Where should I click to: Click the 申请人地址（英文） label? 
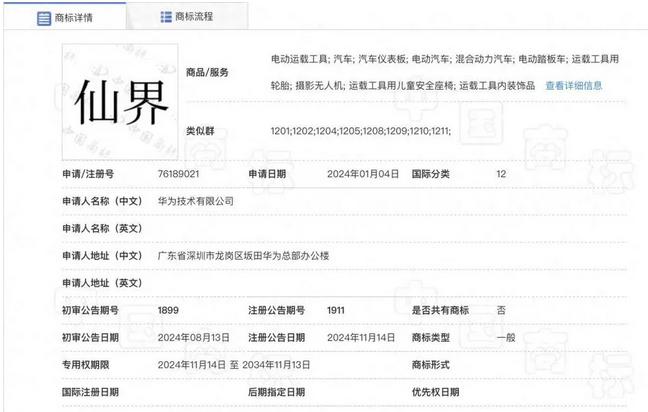[x=102, y=283]
